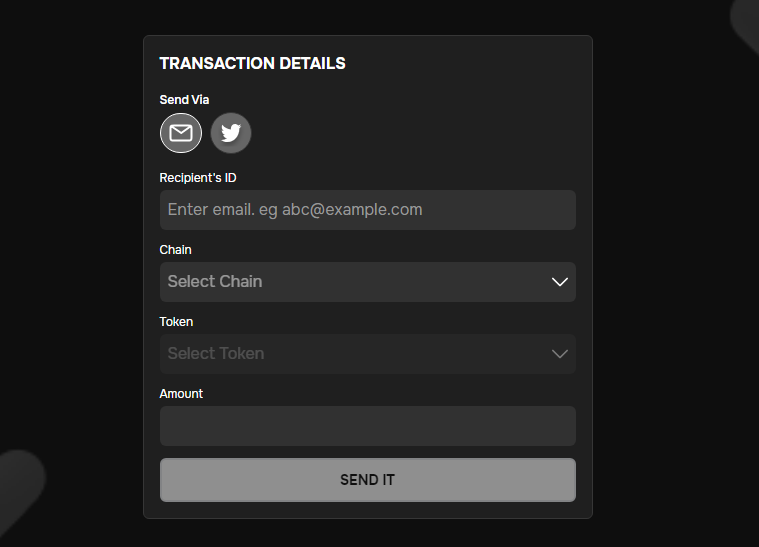
Task: Switch Send Via method to email
Action: pyautogui.click(x=181, y=133)
